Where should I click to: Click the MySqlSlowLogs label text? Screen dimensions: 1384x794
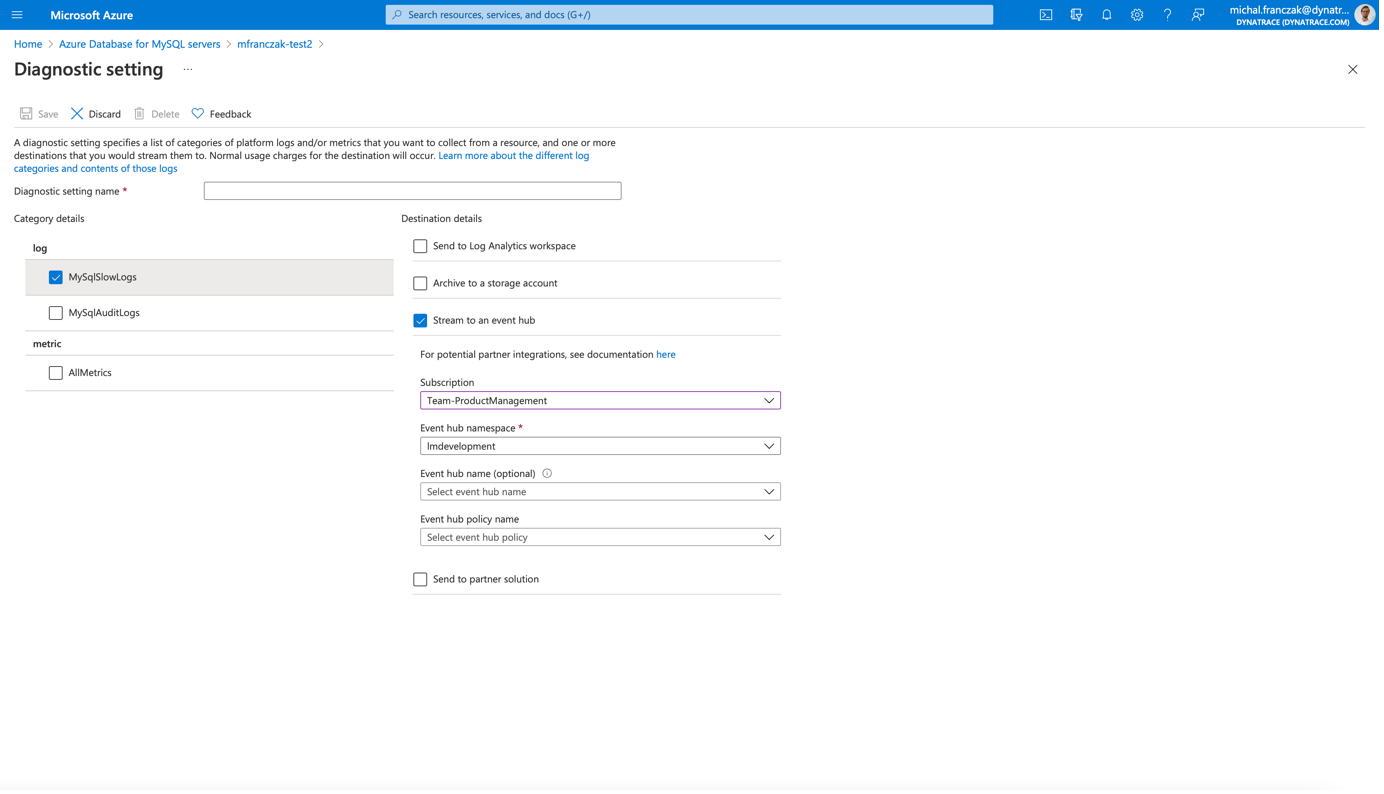point(103,278)
